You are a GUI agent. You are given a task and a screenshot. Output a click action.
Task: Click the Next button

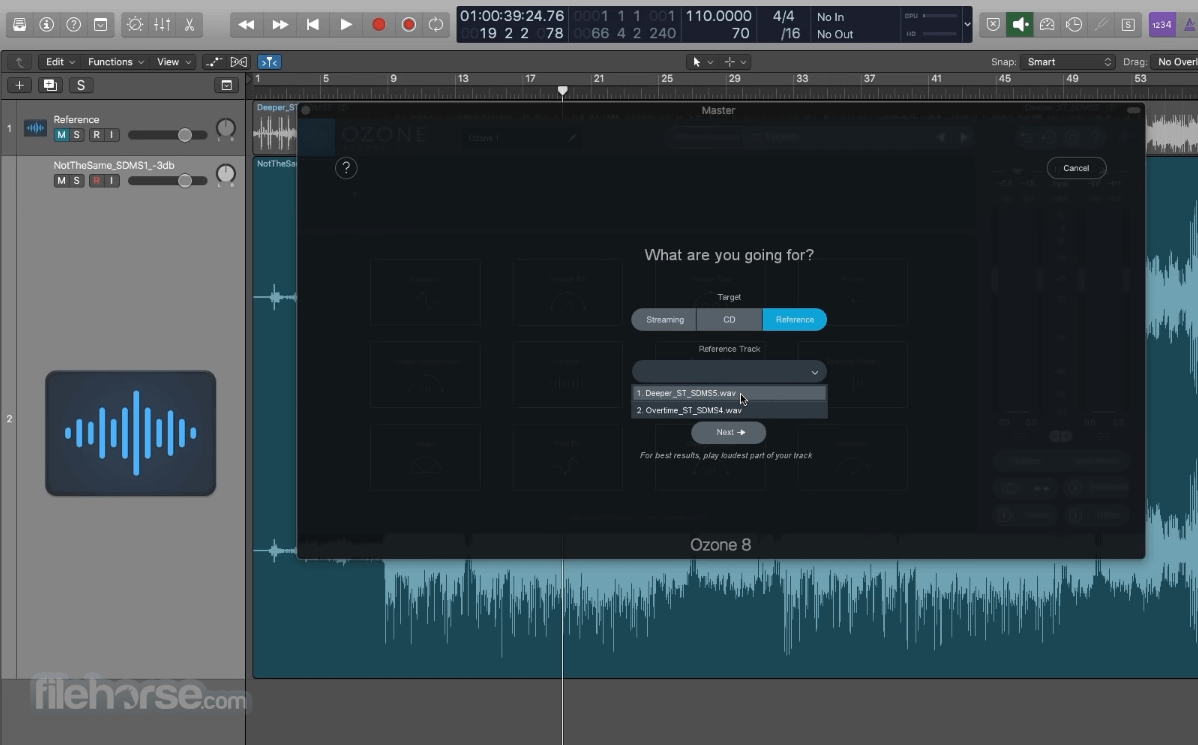click(729, 432)
